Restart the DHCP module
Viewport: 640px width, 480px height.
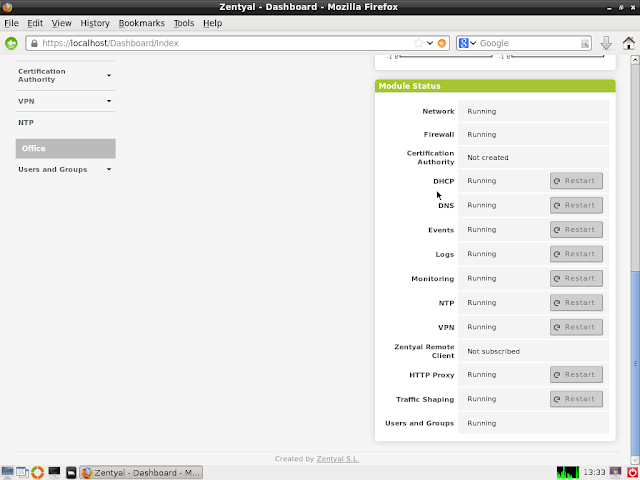point(576,181)
